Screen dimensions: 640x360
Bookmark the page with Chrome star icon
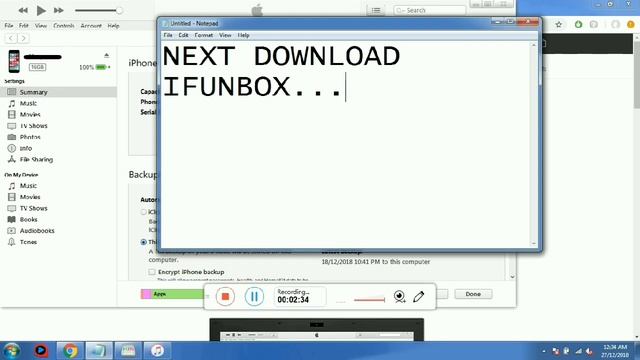pos(559,24)
